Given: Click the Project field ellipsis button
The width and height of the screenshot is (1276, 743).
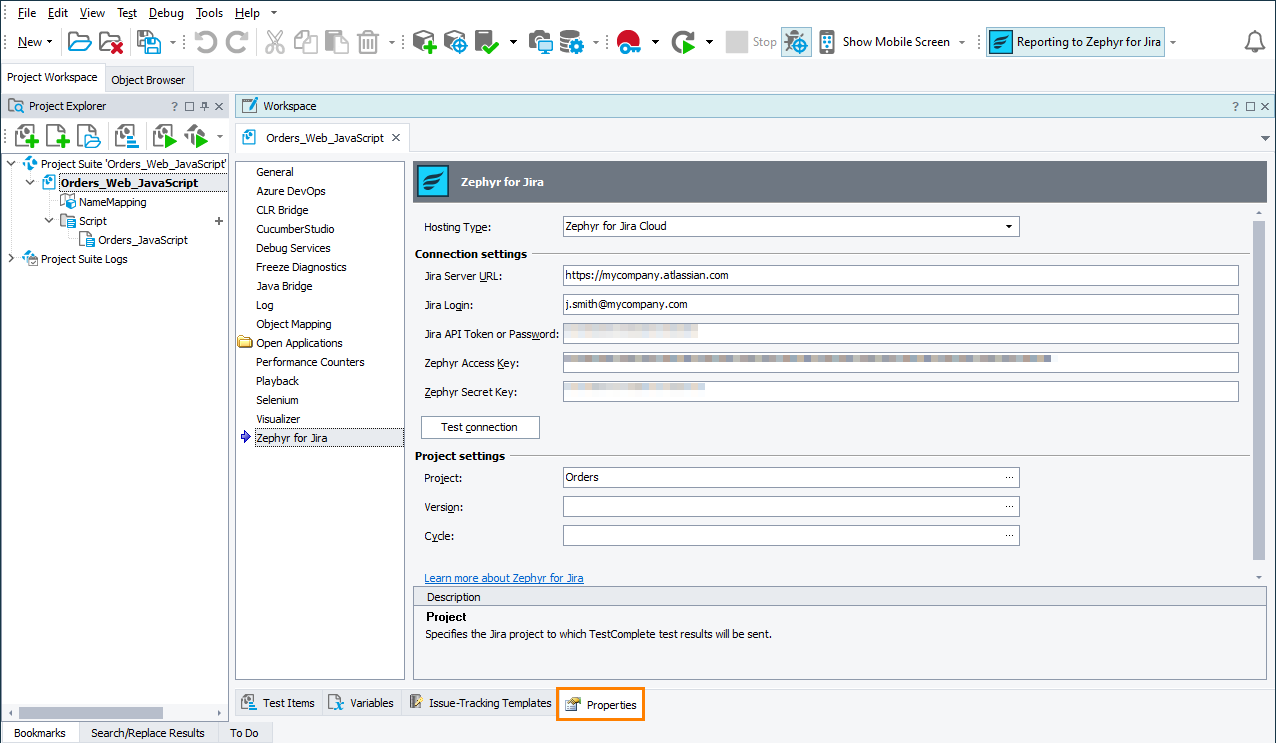Looking at the screenshot, I should [x=1010, y=477].
